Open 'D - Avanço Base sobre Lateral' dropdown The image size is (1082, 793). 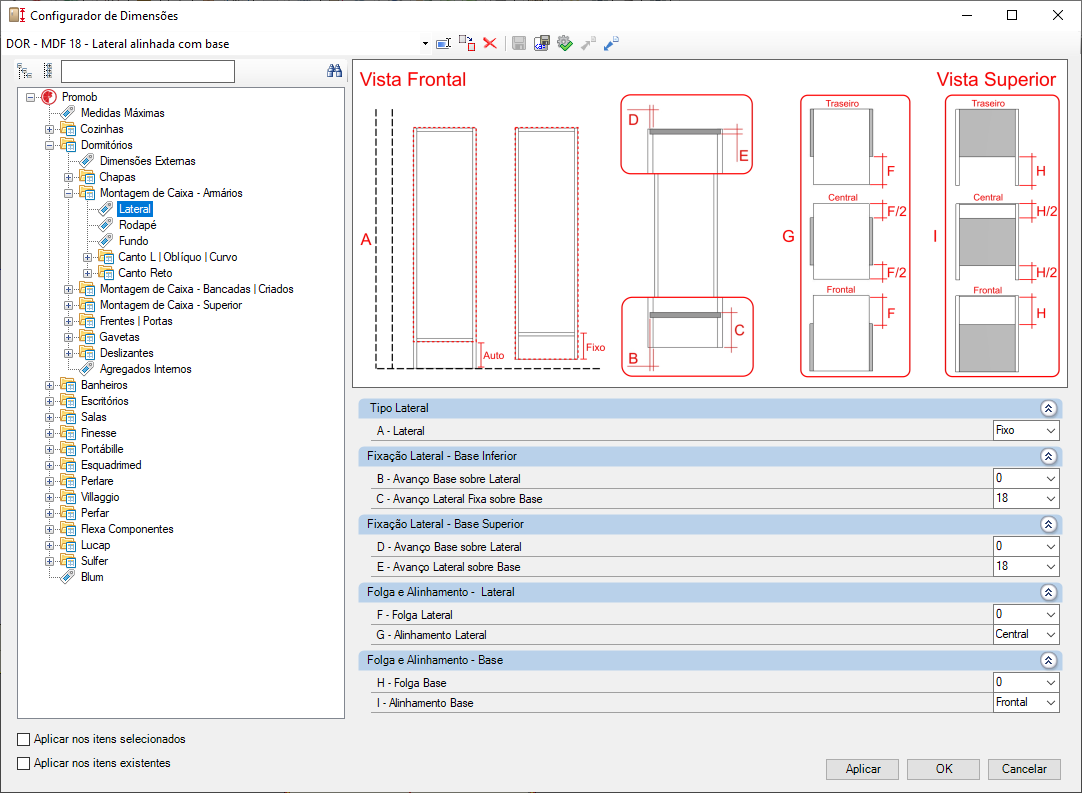pos(1026,547)
